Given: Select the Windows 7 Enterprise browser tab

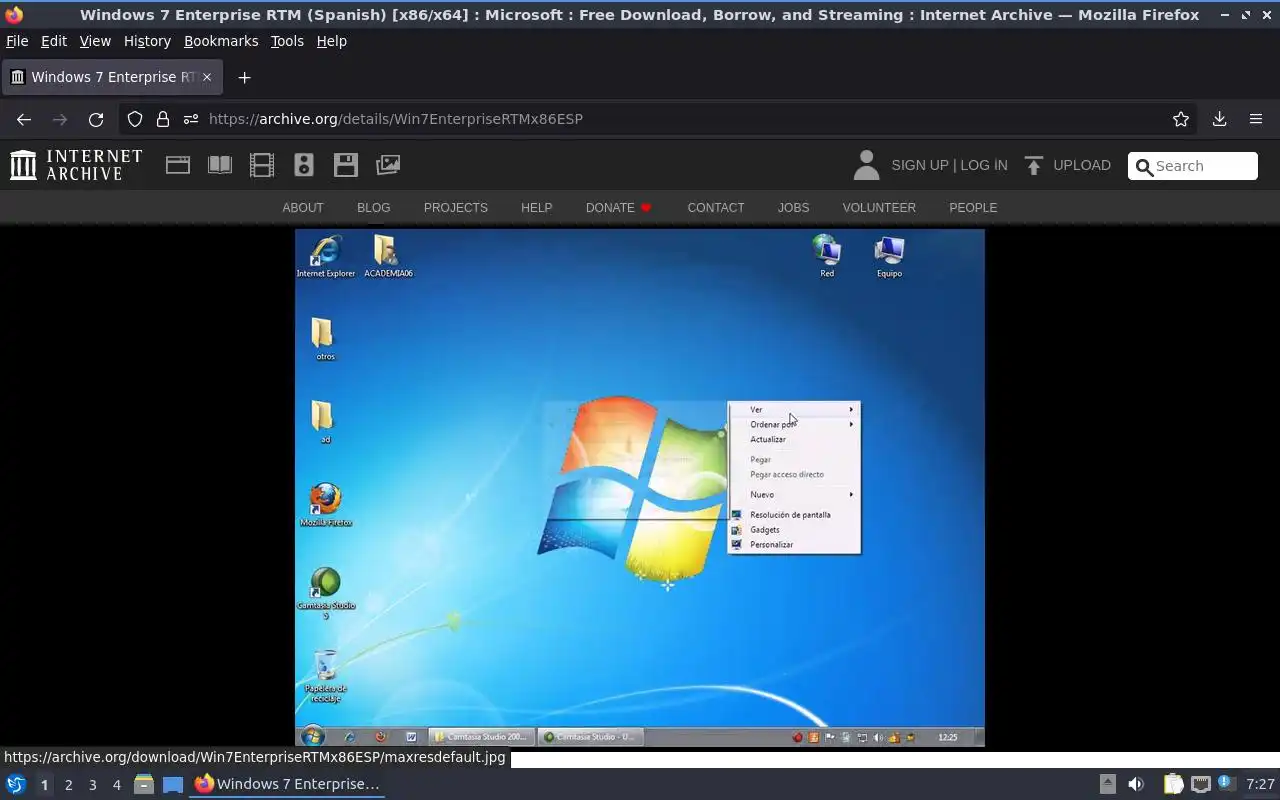Looking at the screenshot, I should click(111, 77).
